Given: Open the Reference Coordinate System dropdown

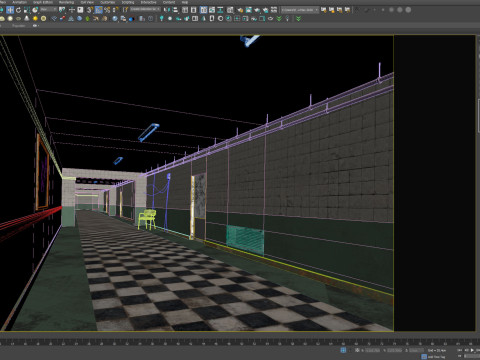Looking at the screenshot, I should click(49, 10).
